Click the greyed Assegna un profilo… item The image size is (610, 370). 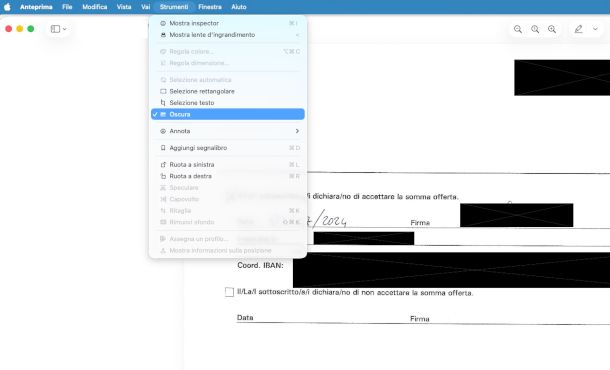228,239
